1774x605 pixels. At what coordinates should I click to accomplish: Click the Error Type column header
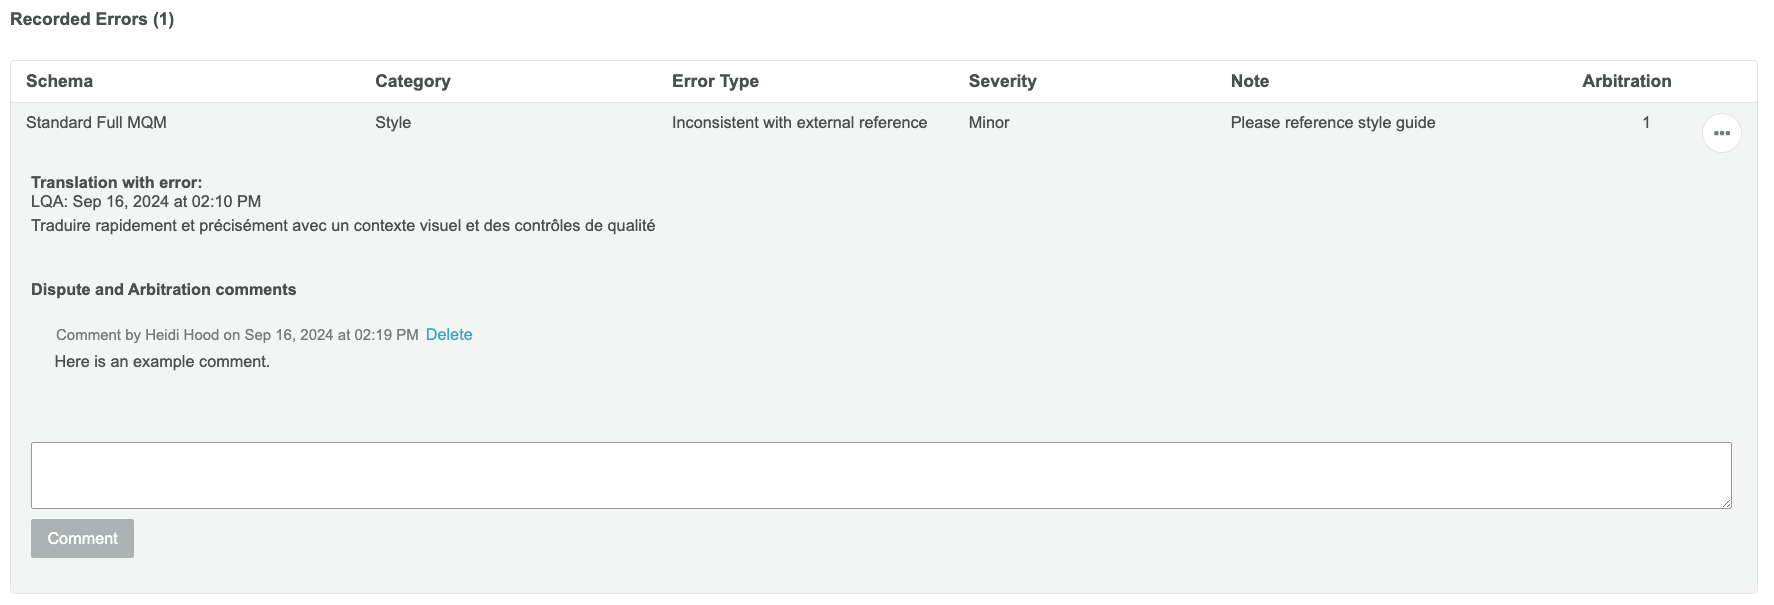(x=715, y=81)
